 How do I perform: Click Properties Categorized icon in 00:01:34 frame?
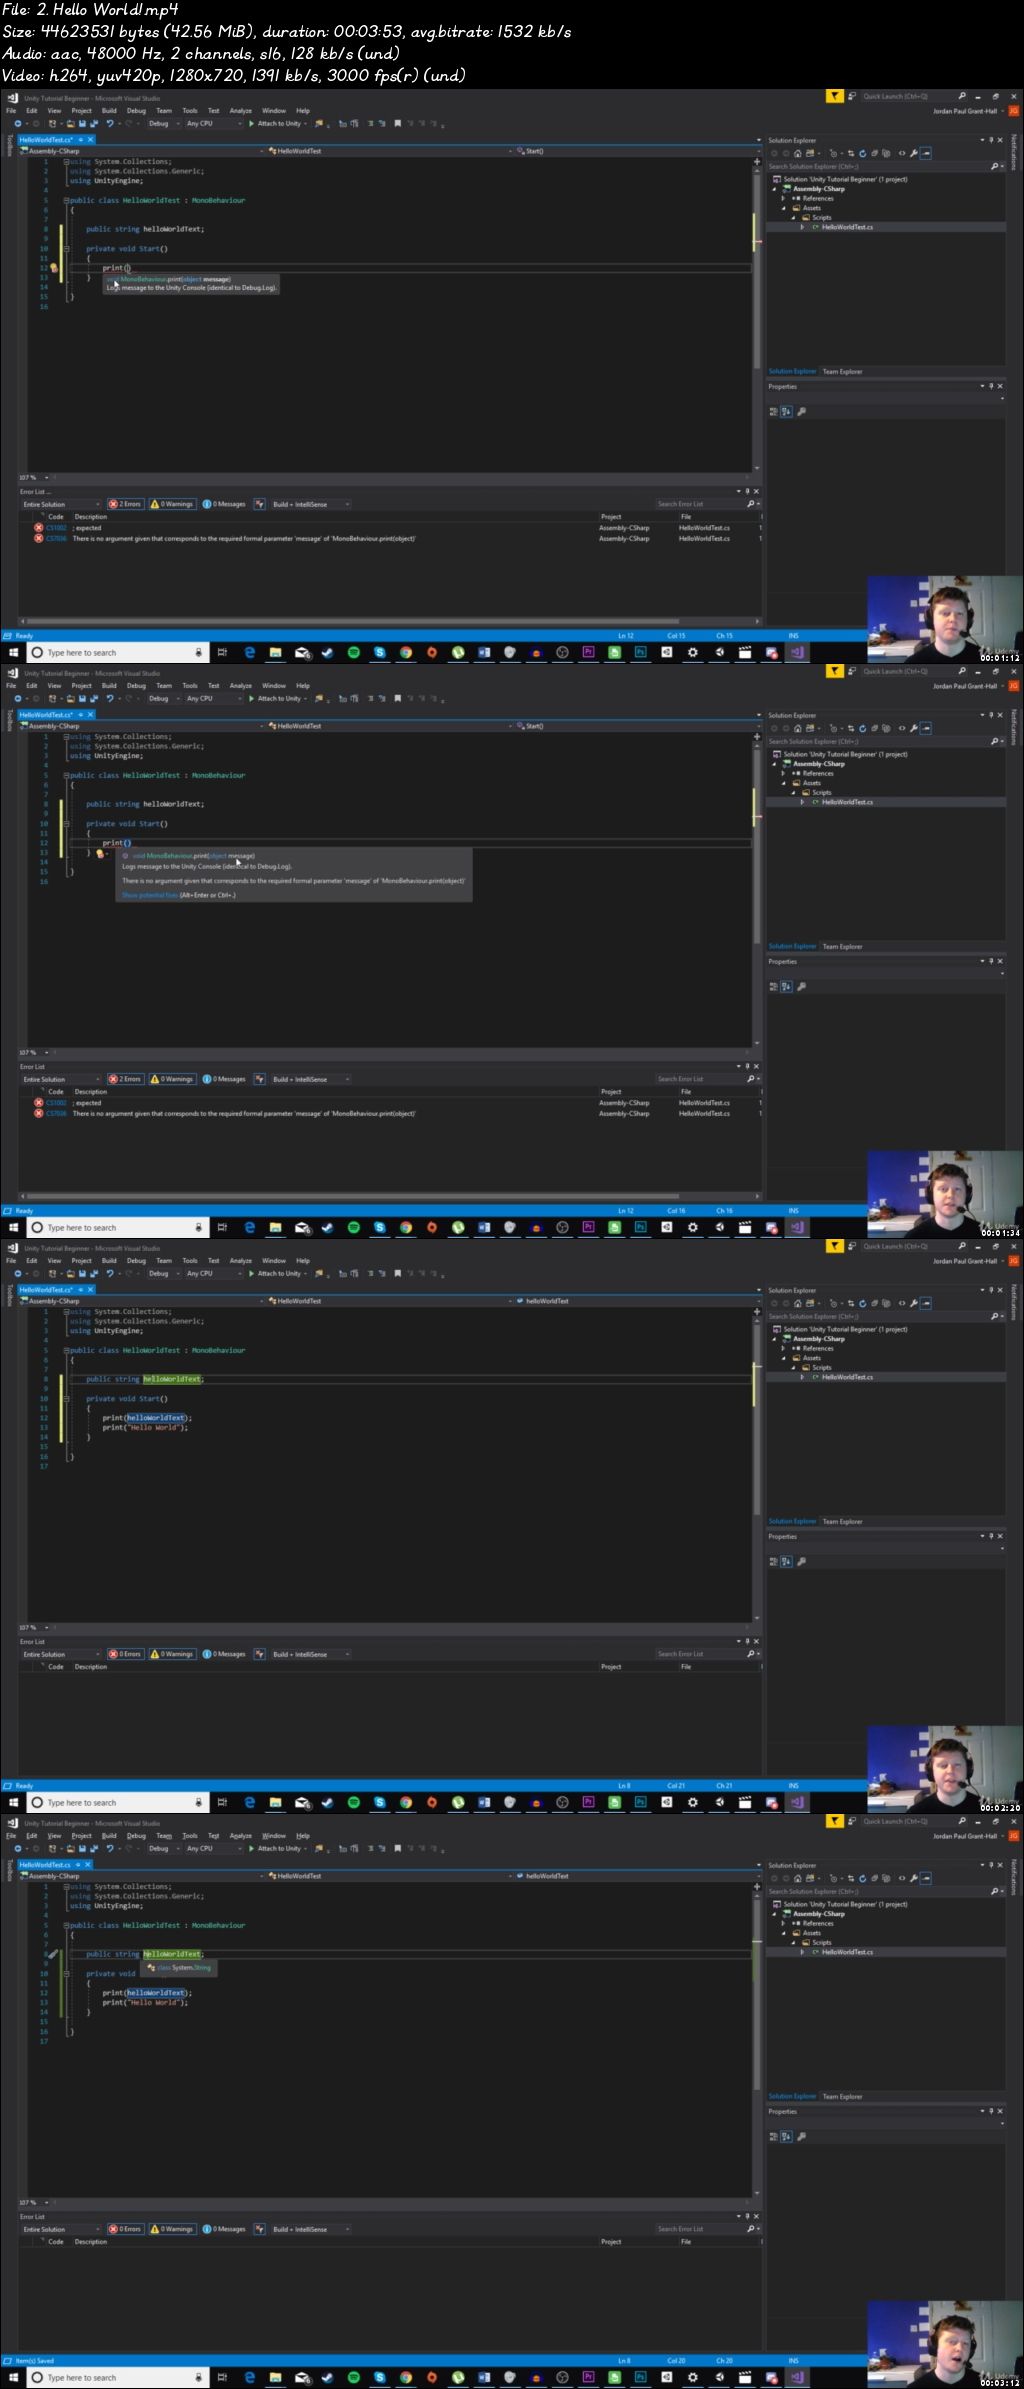773,986
